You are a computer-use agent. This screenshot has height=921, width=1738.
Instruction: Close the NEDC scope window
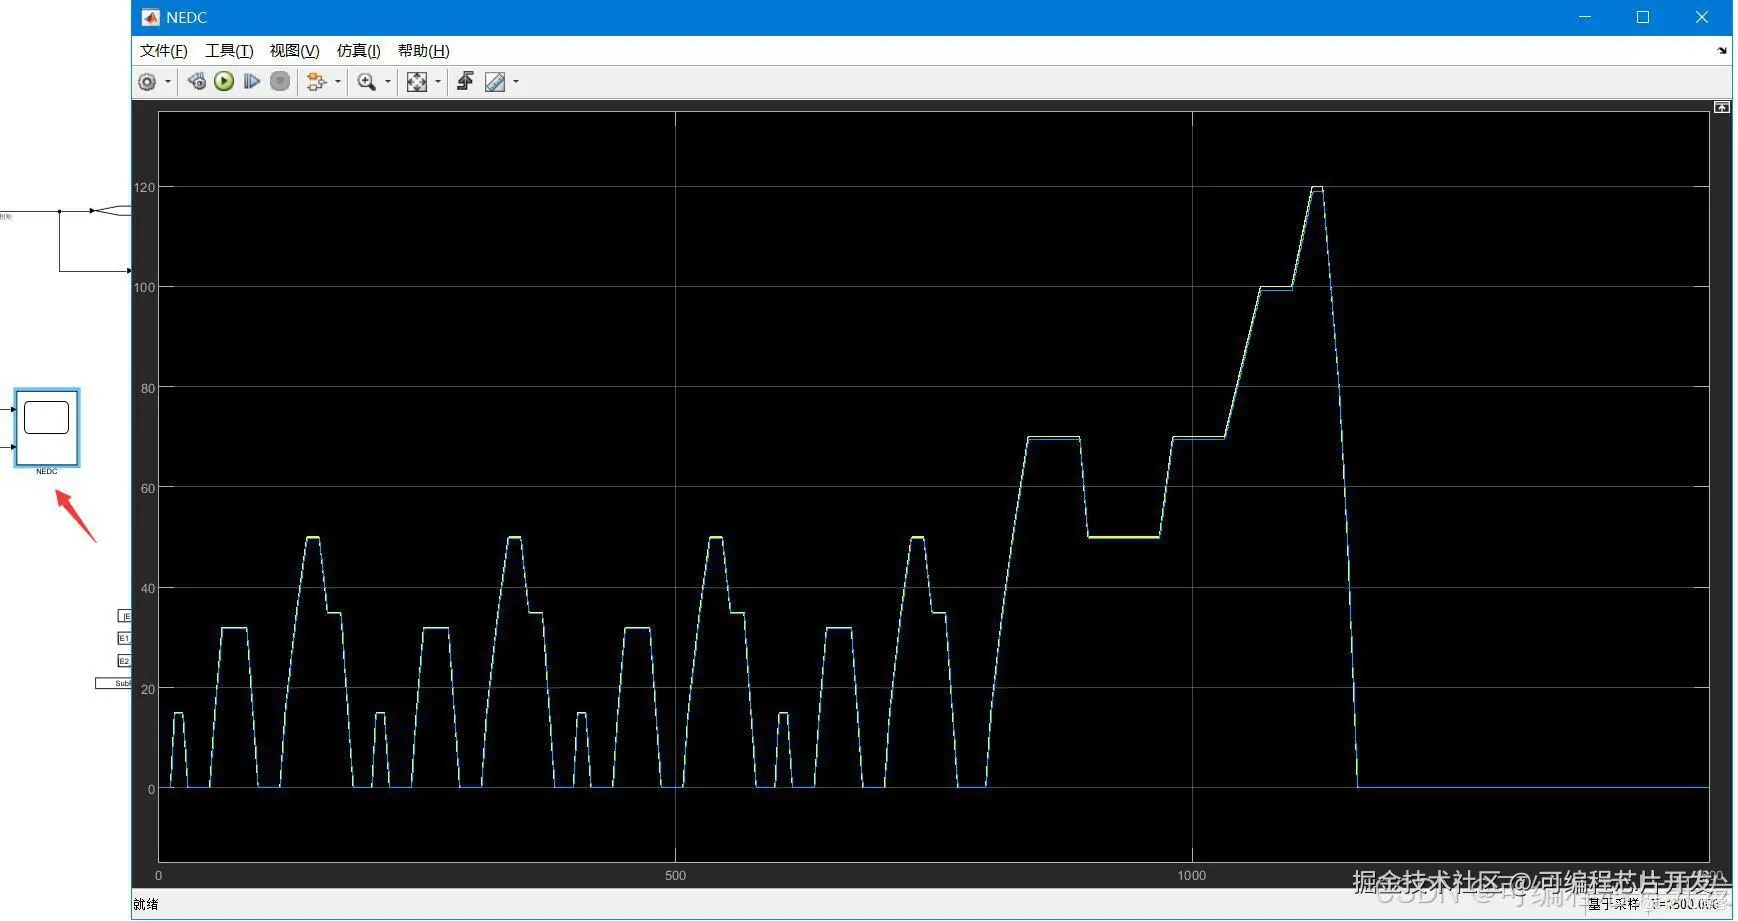pos(1702,17)
